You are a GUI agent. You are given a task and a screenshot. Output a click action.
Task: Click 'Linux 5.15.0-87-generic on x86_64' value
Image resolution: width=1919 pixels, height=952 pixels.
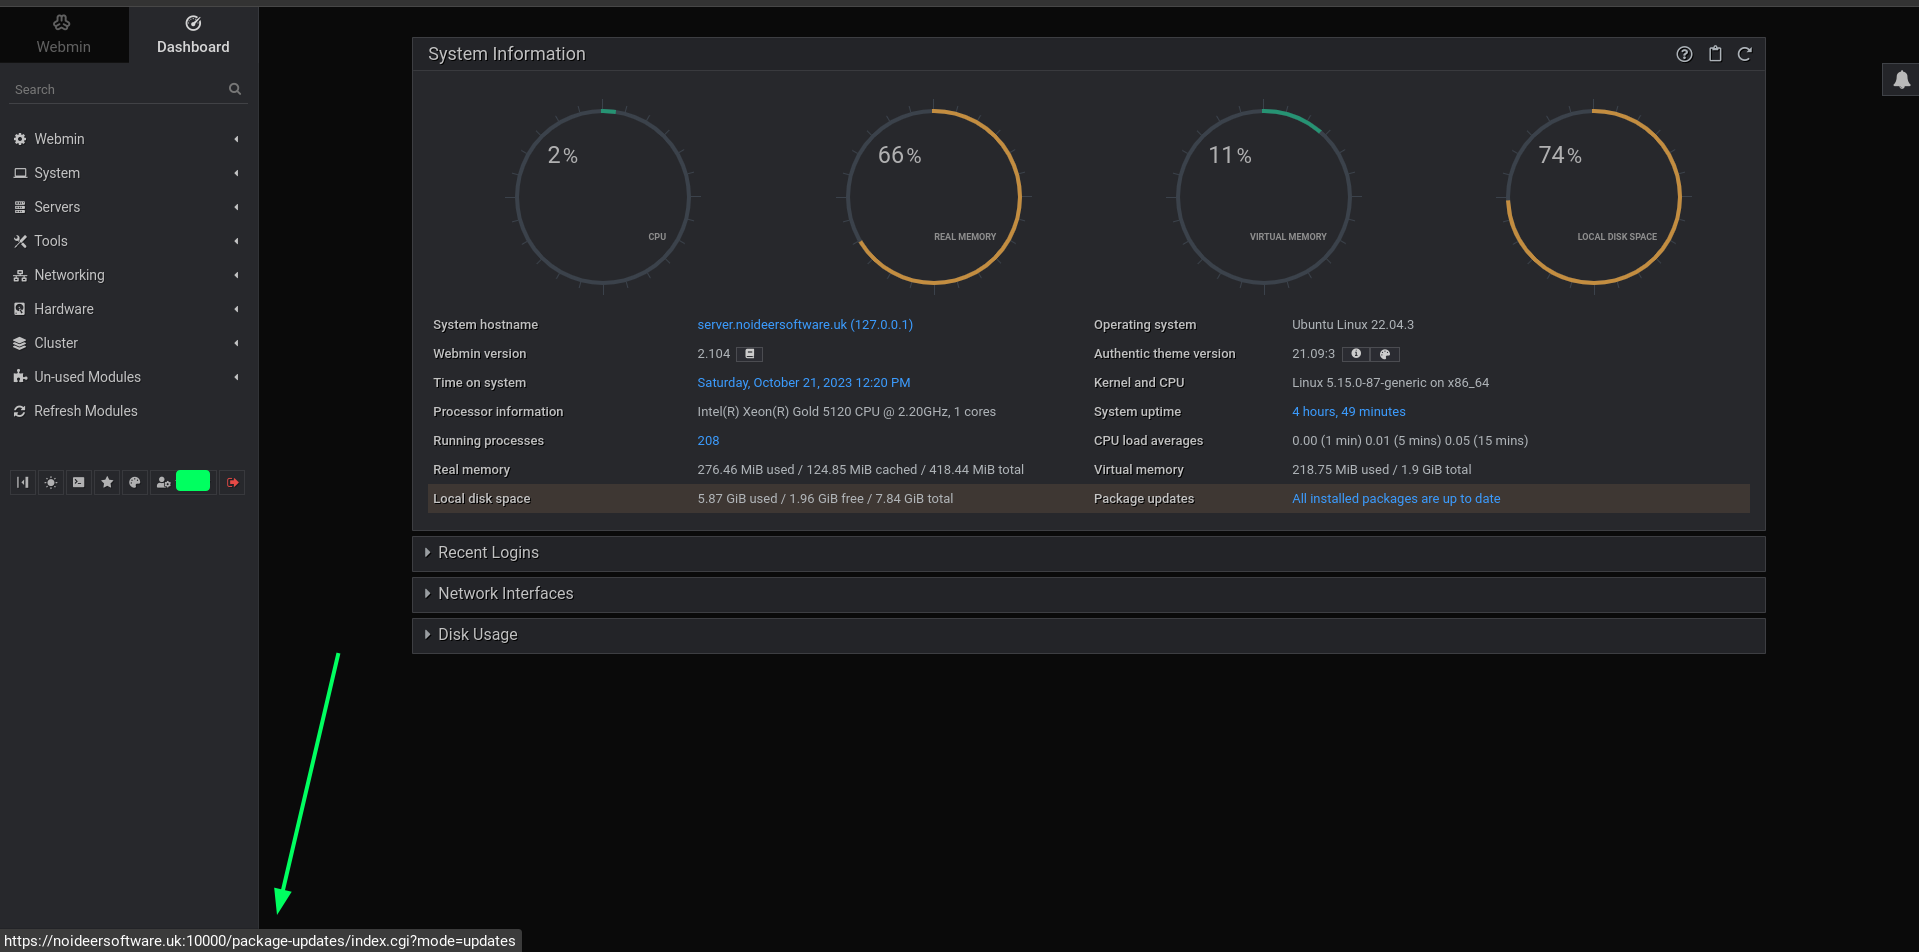tap(1390, 383)
